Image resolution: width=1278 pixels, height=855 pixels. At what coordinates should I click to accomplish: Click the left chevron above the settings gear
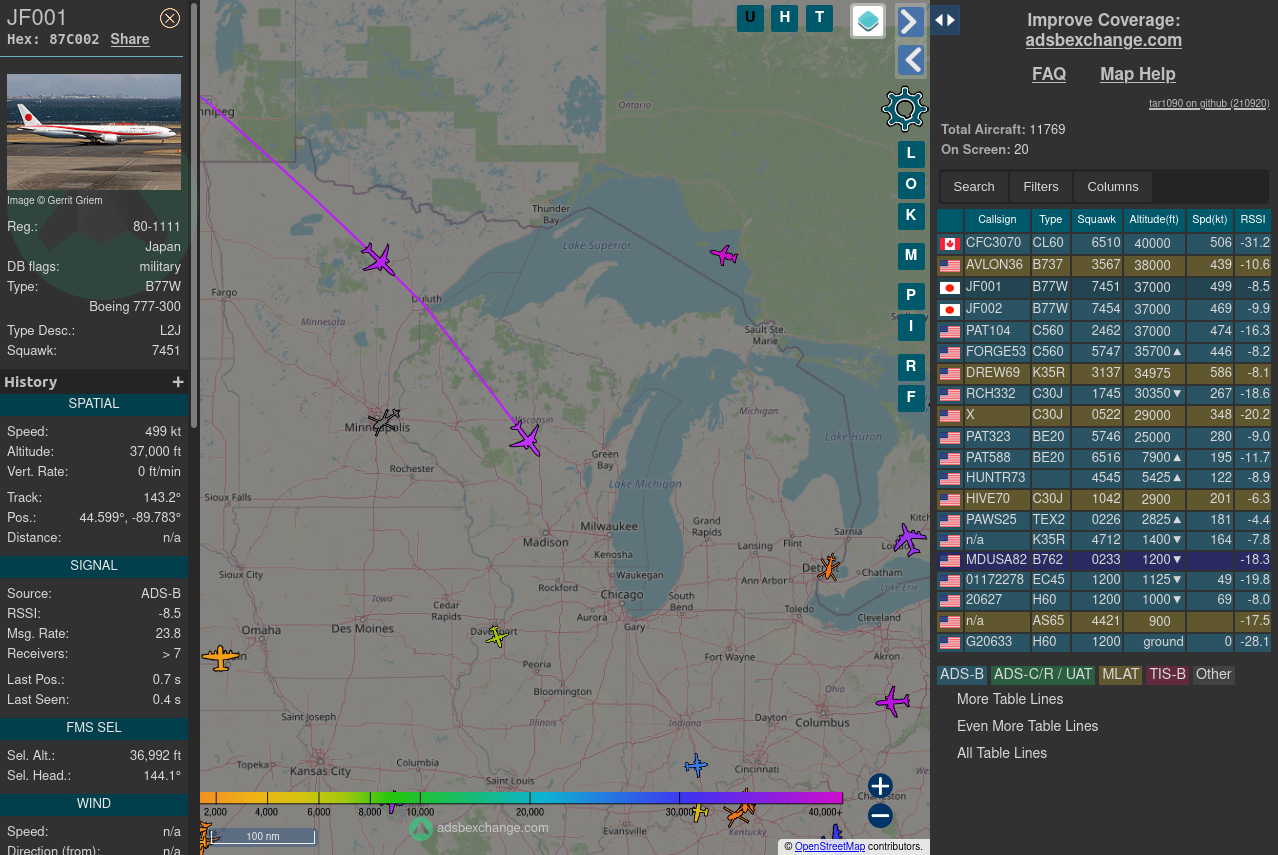pyautogui.click(x=911, y=61)
